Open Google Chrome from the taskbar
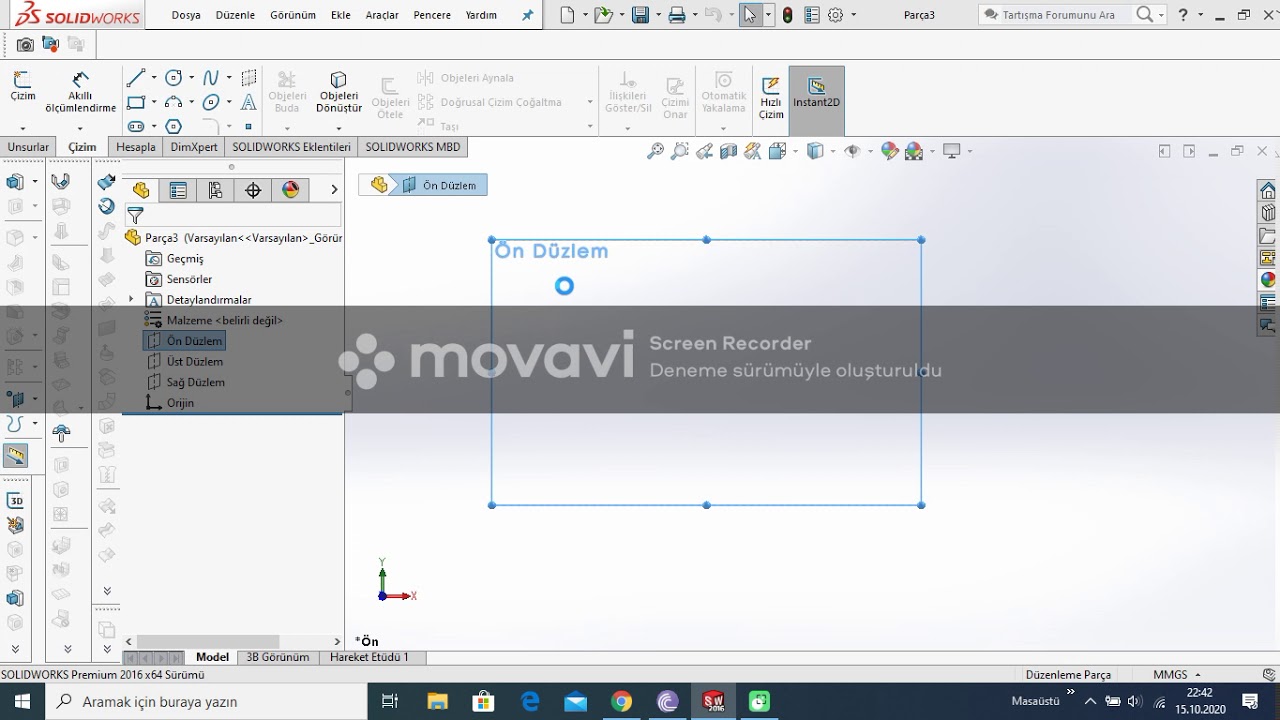The height and width of the screenshot is (720, 1280). 622,701
